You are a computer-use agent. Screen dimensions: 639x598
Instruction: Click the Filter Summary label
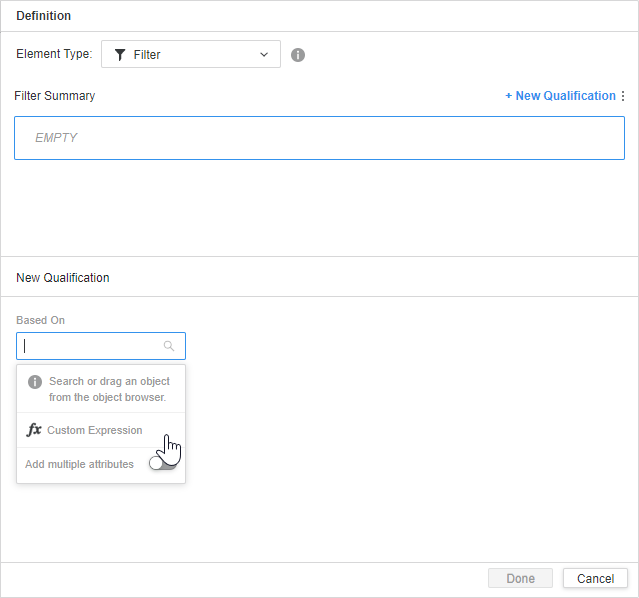(55, 96)
